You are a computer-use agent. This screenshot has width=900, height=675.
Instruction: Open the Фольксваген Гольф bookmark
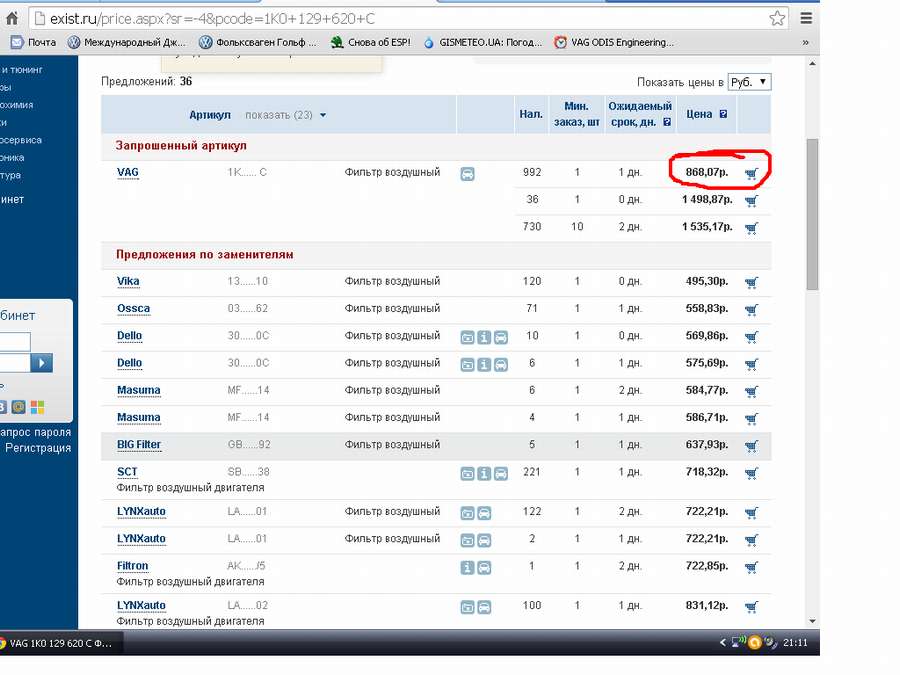coord(258,42)
